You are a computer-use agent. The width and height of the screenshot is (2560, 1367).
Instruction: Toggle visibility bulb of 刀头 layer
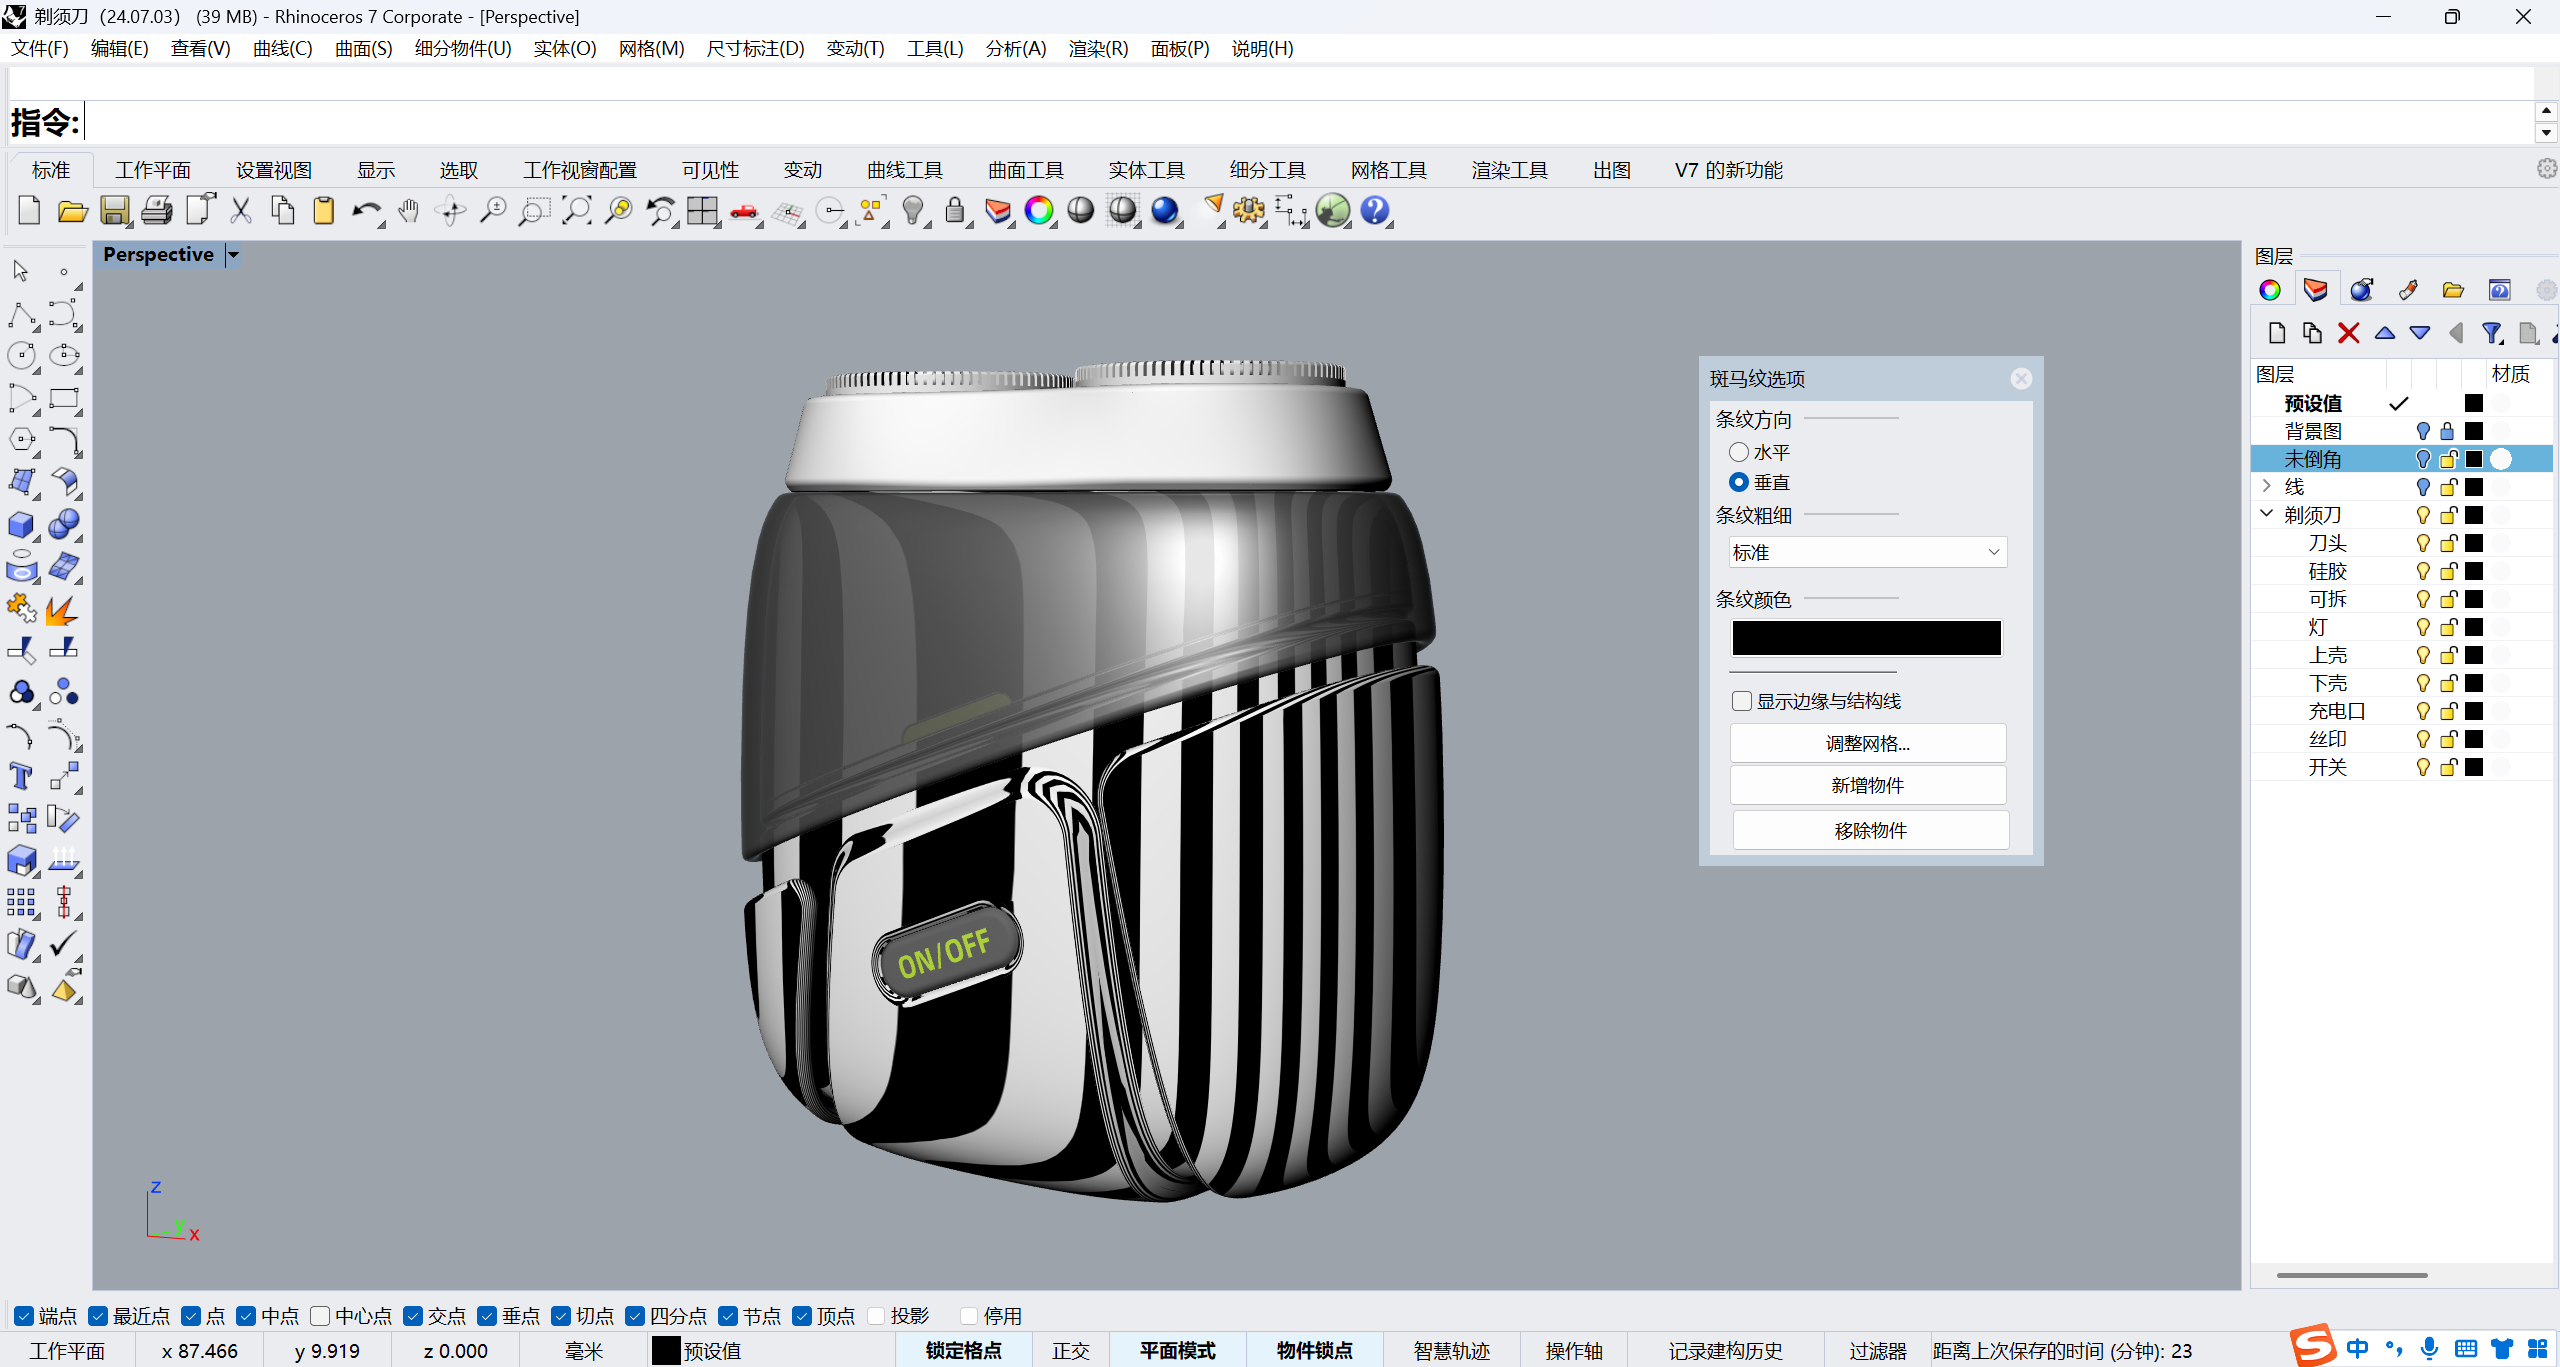[2422, 543]
